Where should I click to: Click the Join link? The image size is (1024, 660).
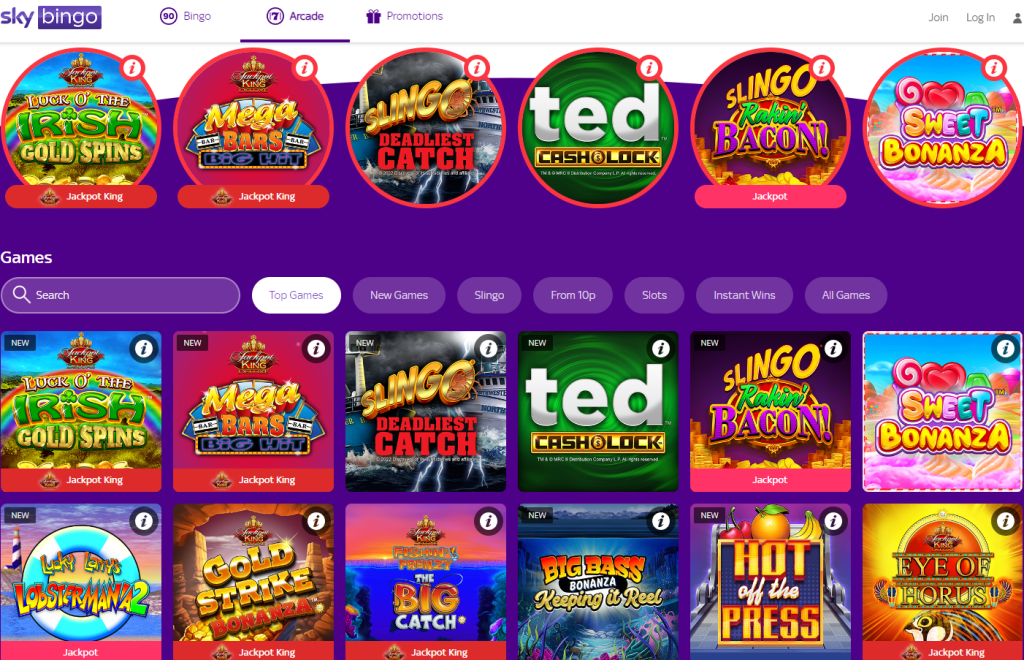click(x=938, y=18)
